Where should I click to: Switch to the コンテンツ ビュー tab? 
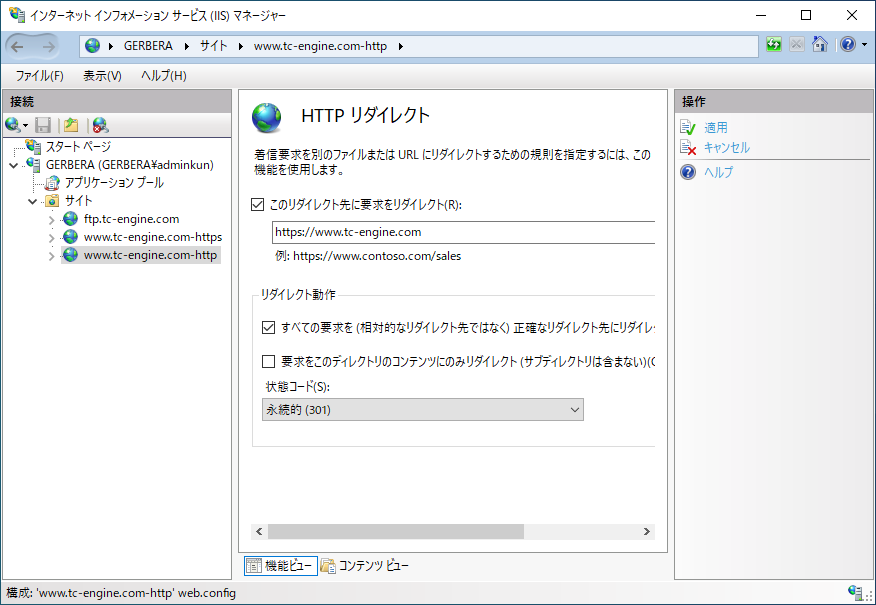[364, 566]
